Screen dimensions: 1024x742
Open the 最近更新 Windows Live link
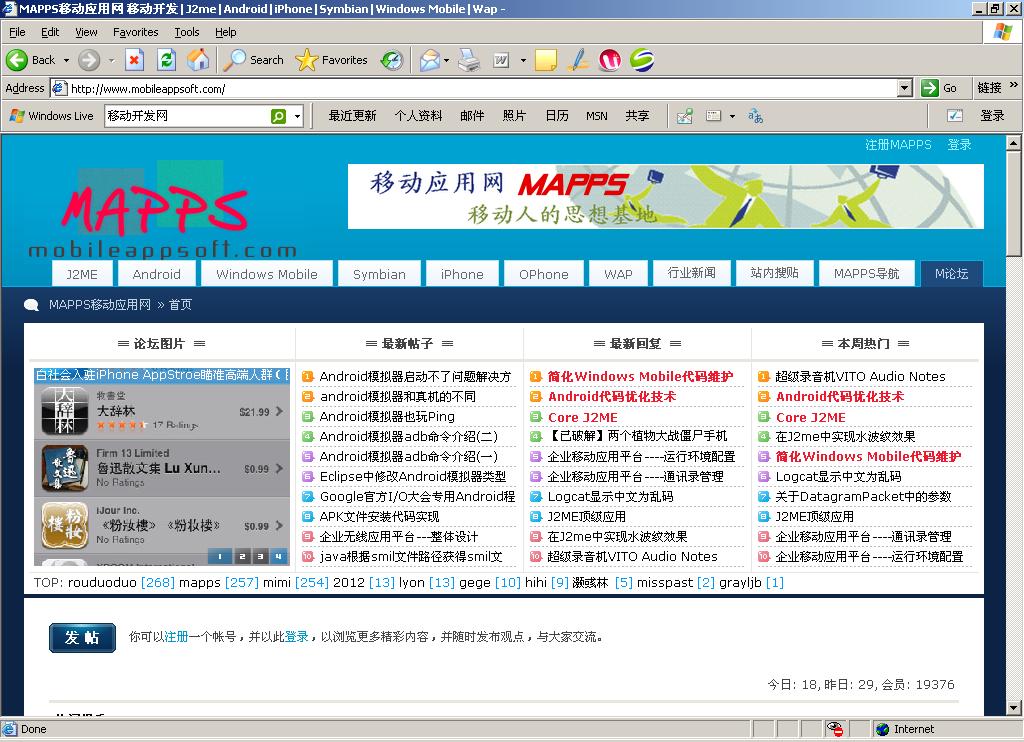point(353,116)
